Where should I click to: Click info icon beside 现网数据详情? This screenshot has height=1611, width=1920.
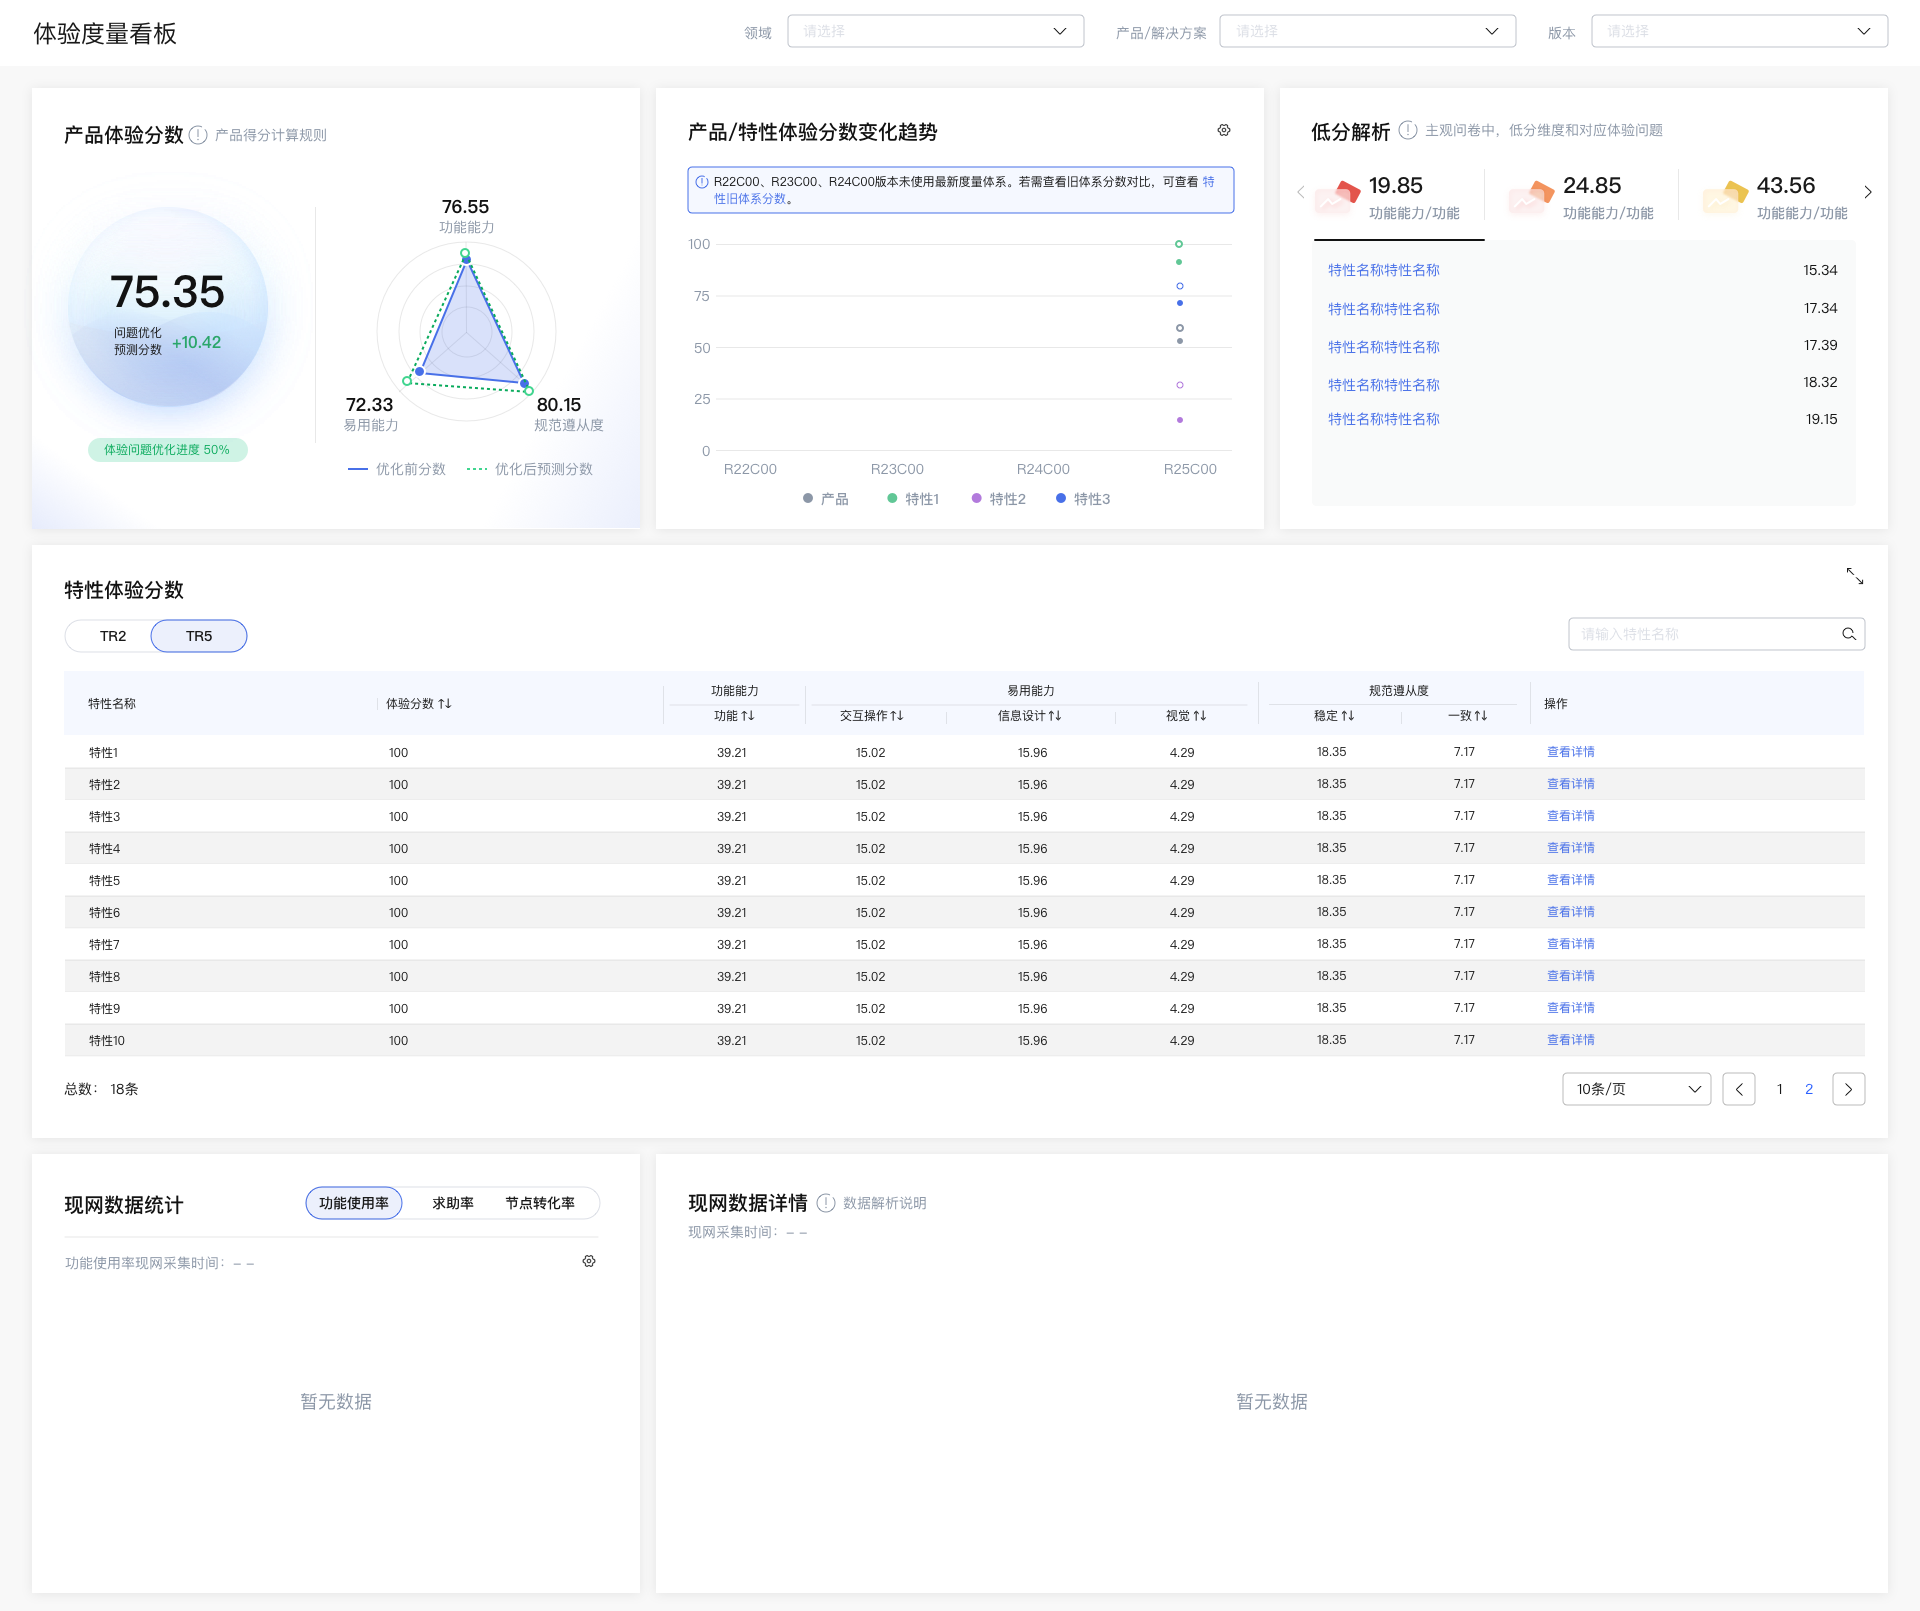826,1203
